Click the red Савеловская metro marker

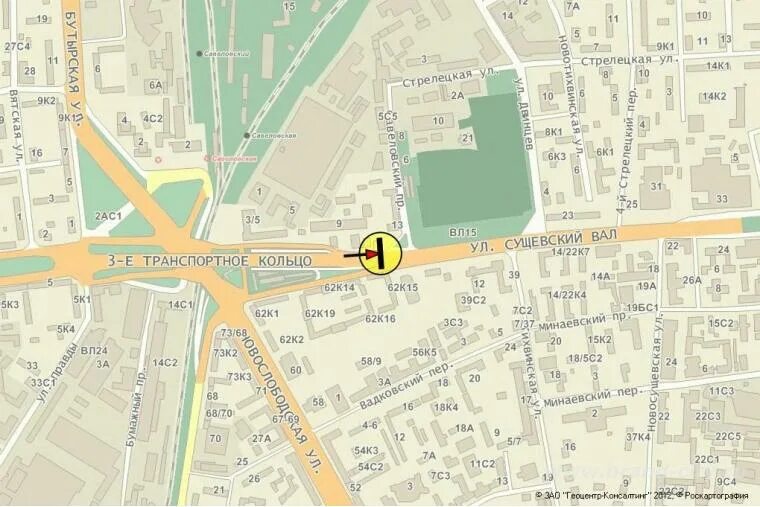pyautogui.click(x=207, y=158)
